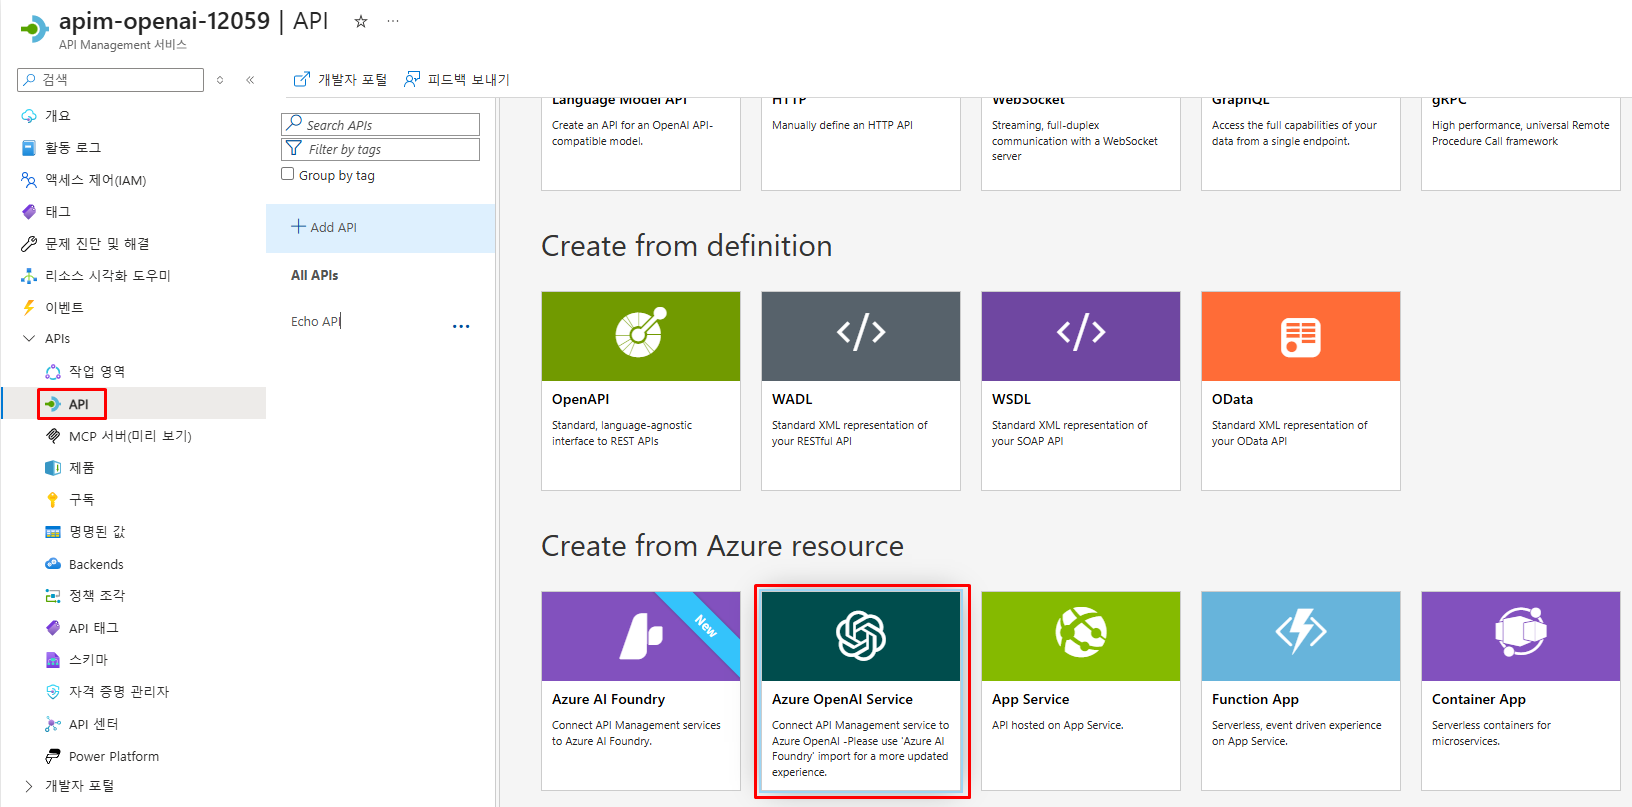This screenshot has width=1632, height=807.
Task: Open the Echo API context menu dots
Action: 460,326
